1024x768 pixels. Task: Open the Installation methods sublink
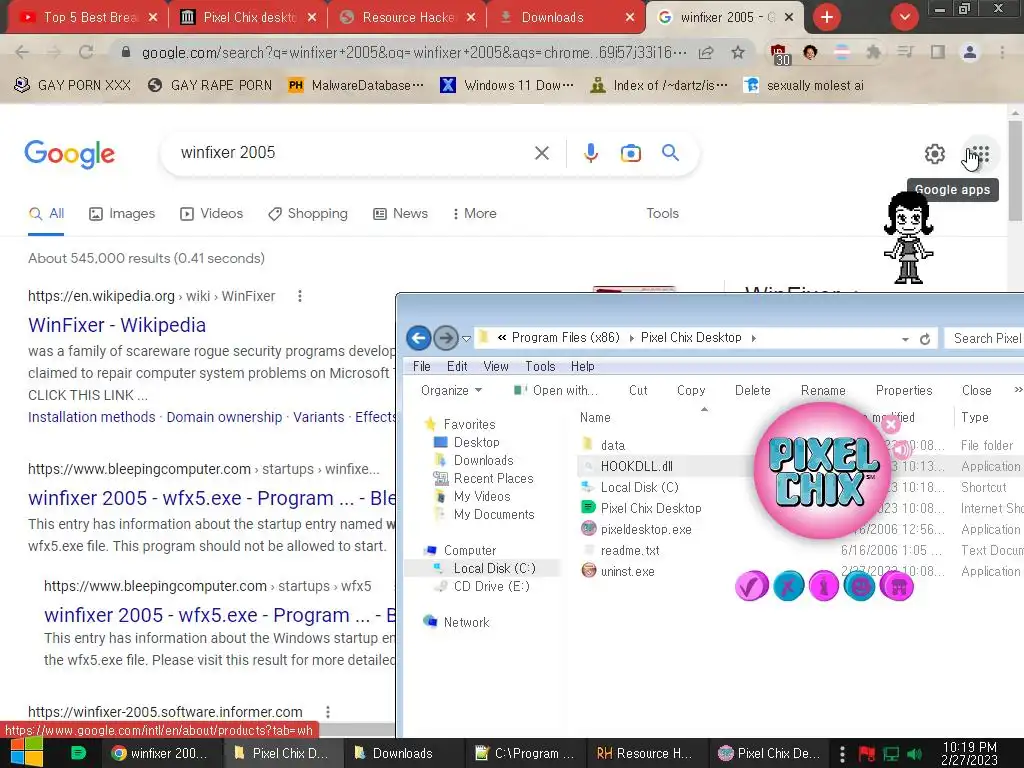(x=91, y=417)
